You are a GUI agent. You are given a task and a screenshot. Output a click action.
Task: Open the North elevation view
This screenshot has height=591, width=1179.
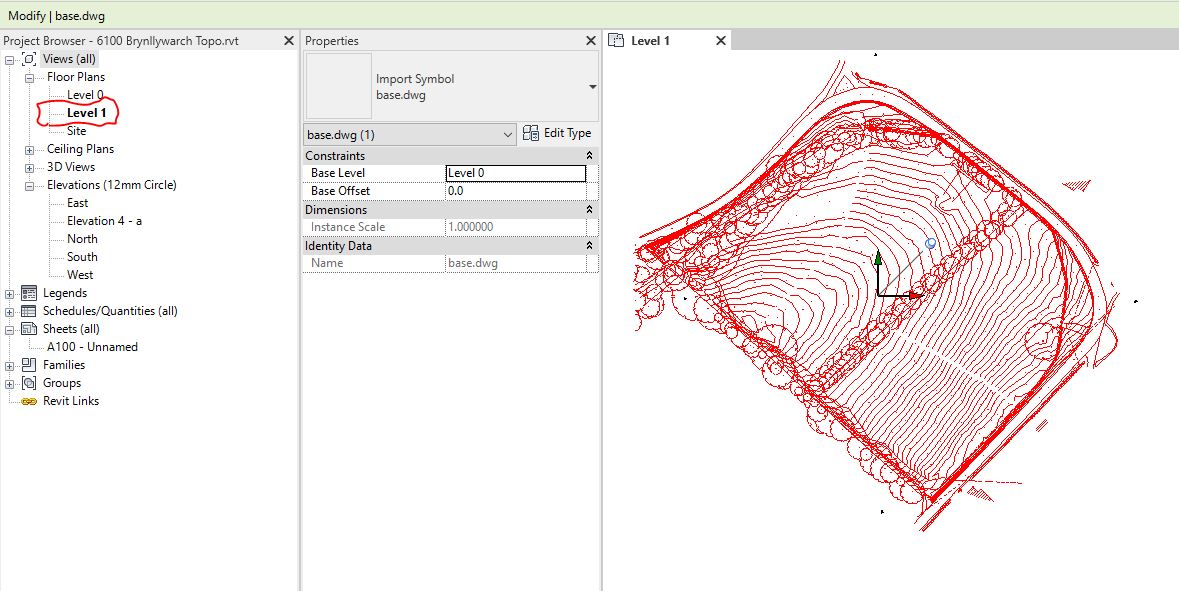click(82, 239)
